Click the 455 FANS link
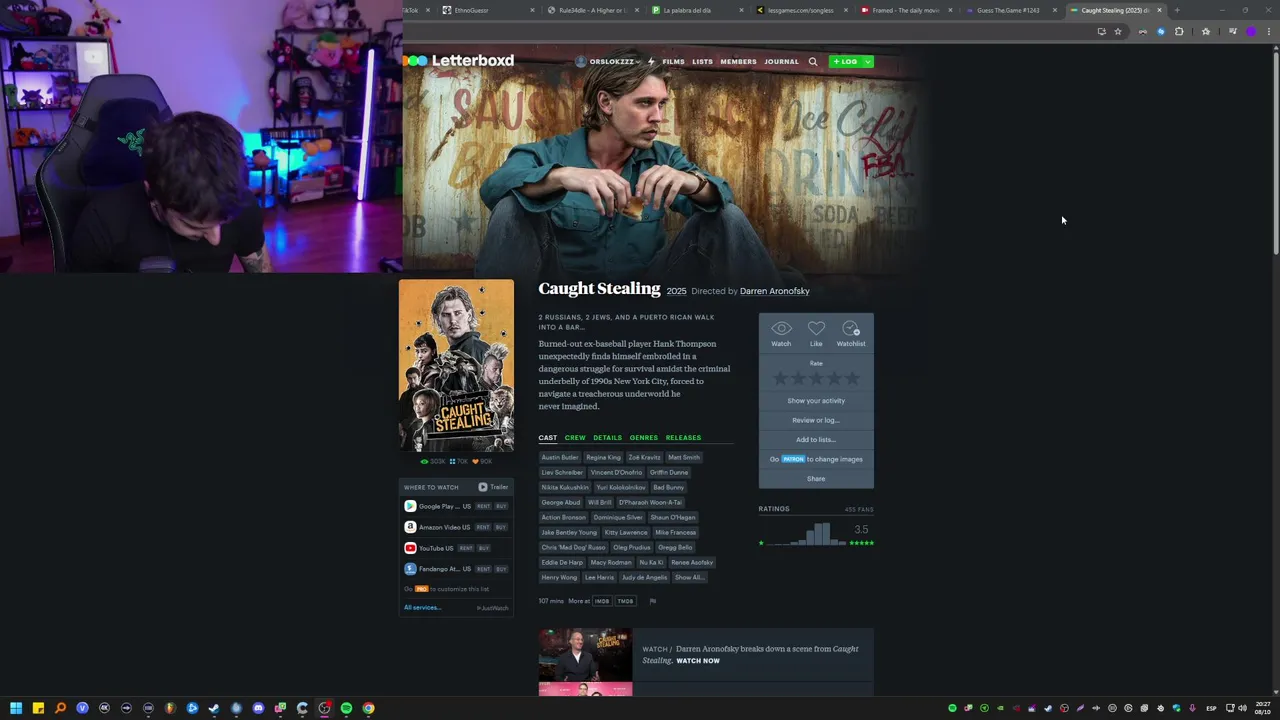The width and height of the screenshot is (1280, 720). 859,509
